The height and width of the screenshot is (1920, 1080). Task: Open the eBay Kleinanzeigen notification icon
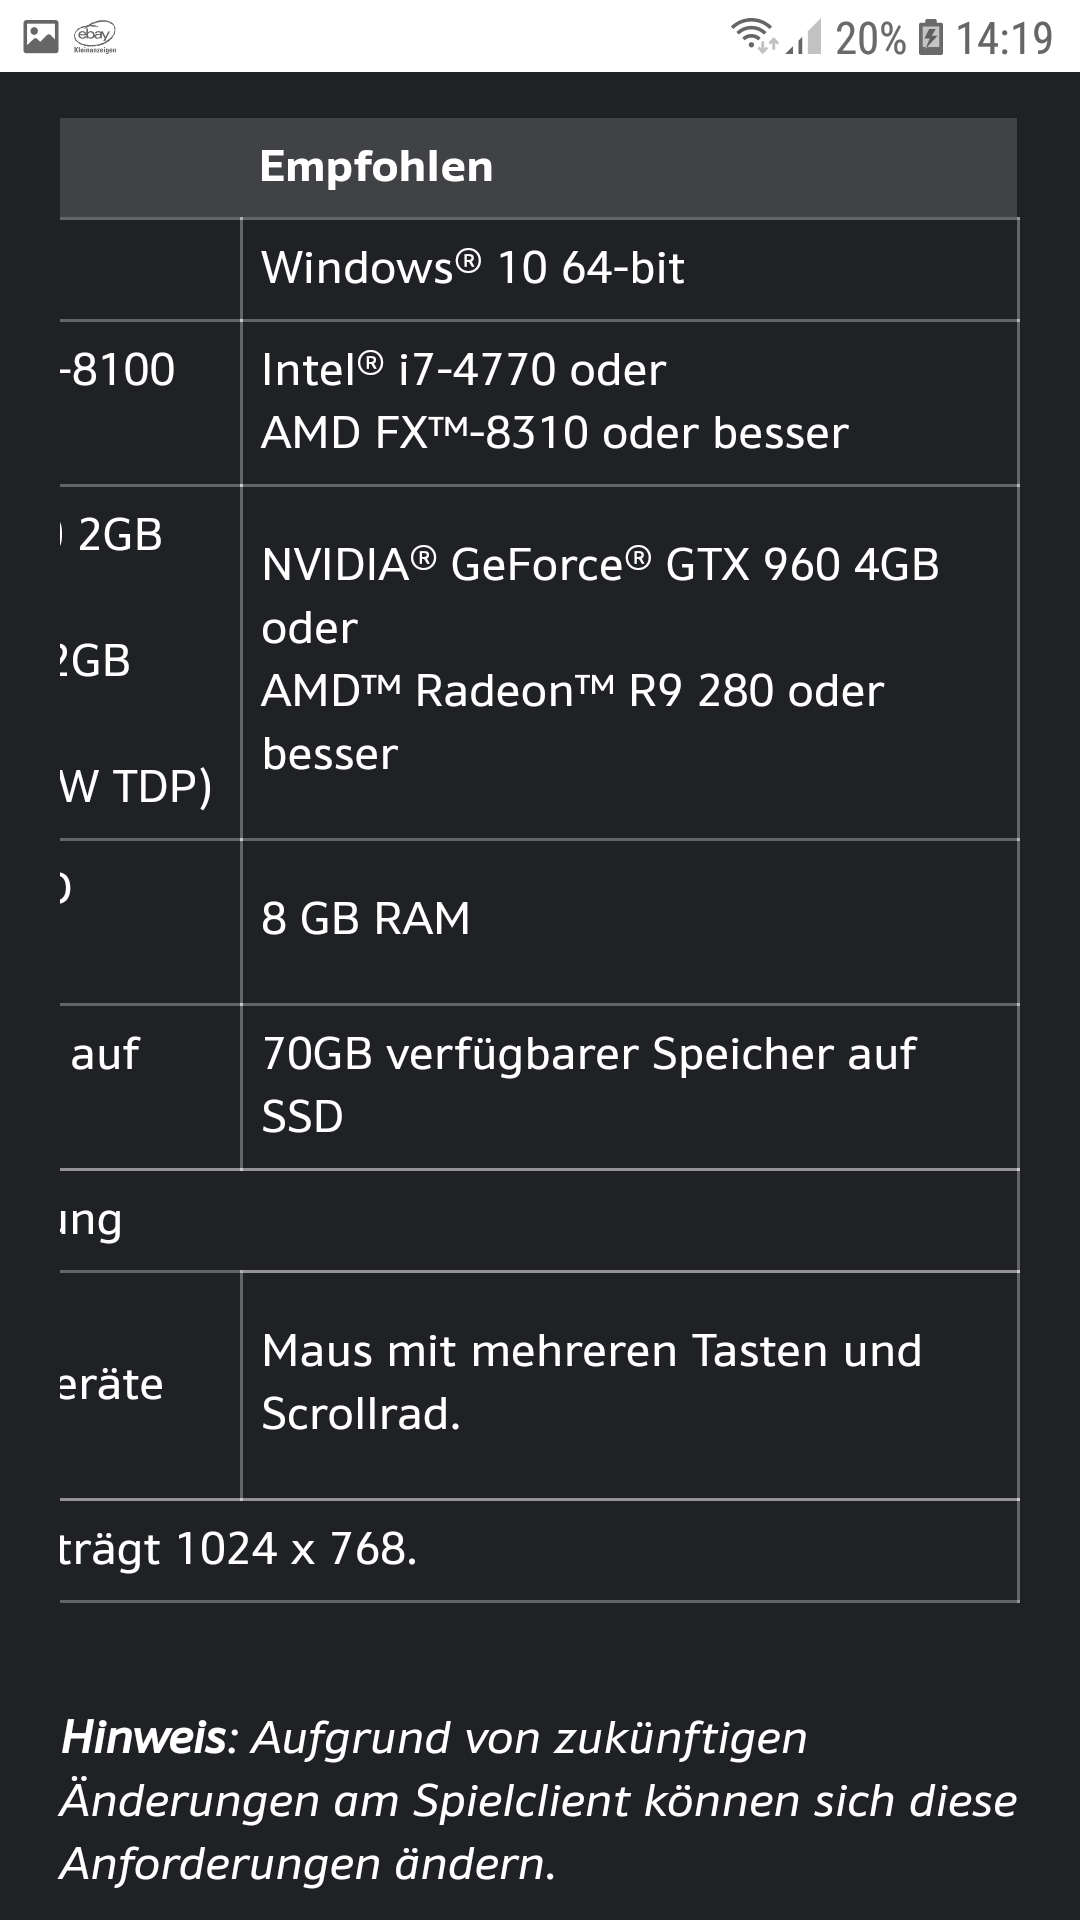coord(95,37)
